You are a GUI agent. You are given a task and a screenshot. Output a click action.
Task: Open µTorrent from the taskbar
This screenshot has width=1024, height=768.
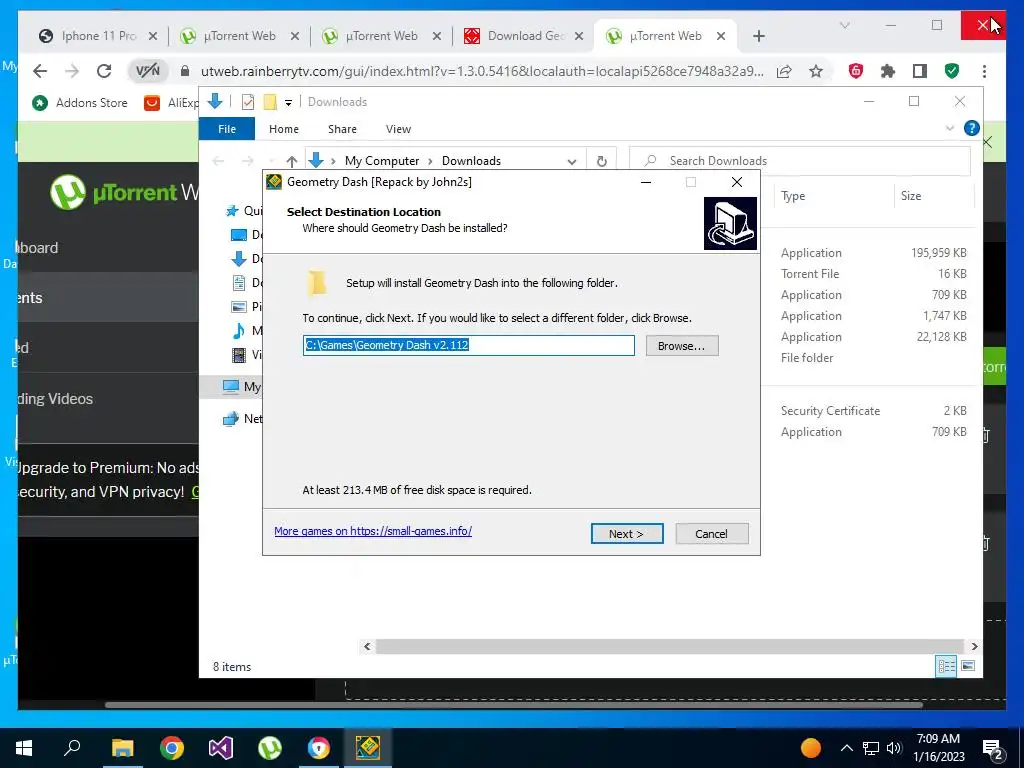pos(270,748)
